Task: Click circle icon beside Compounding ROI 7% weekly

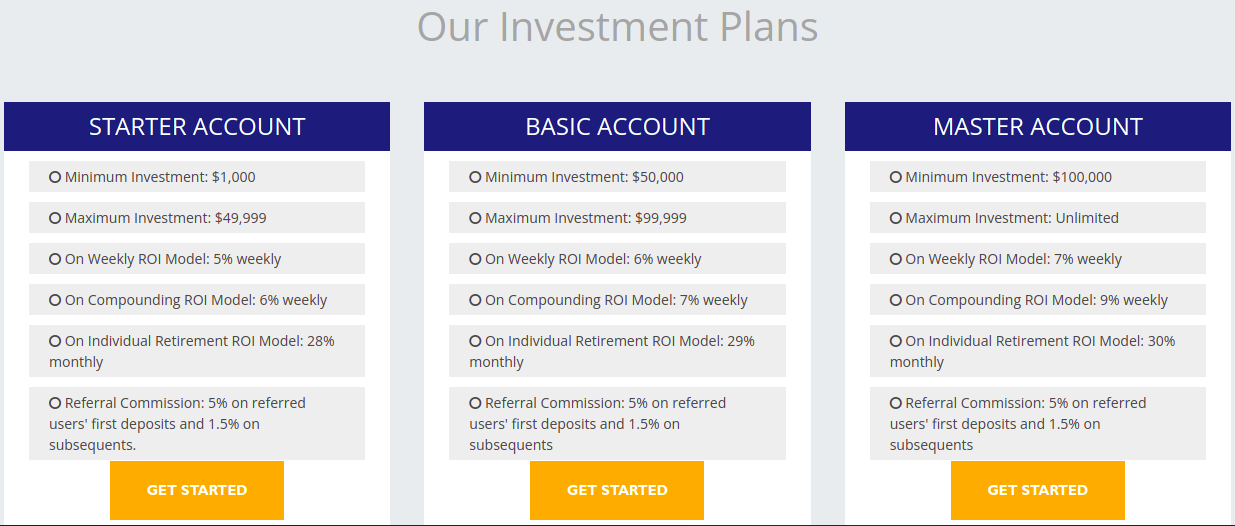Action: 475,300
